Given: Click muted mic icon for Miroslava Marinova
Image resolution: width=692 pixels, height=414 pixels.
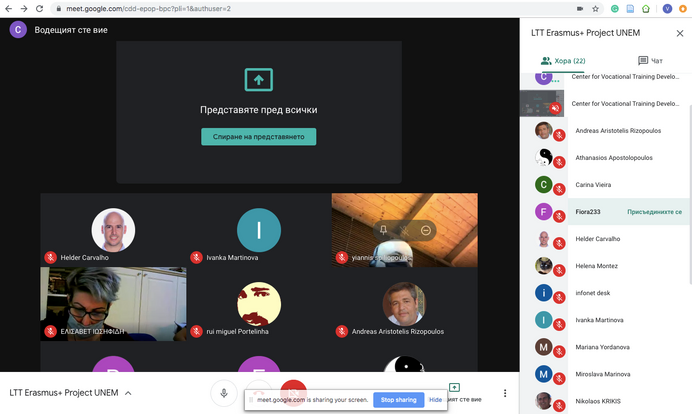Looking at the screenshot, I should coord(559,379).
